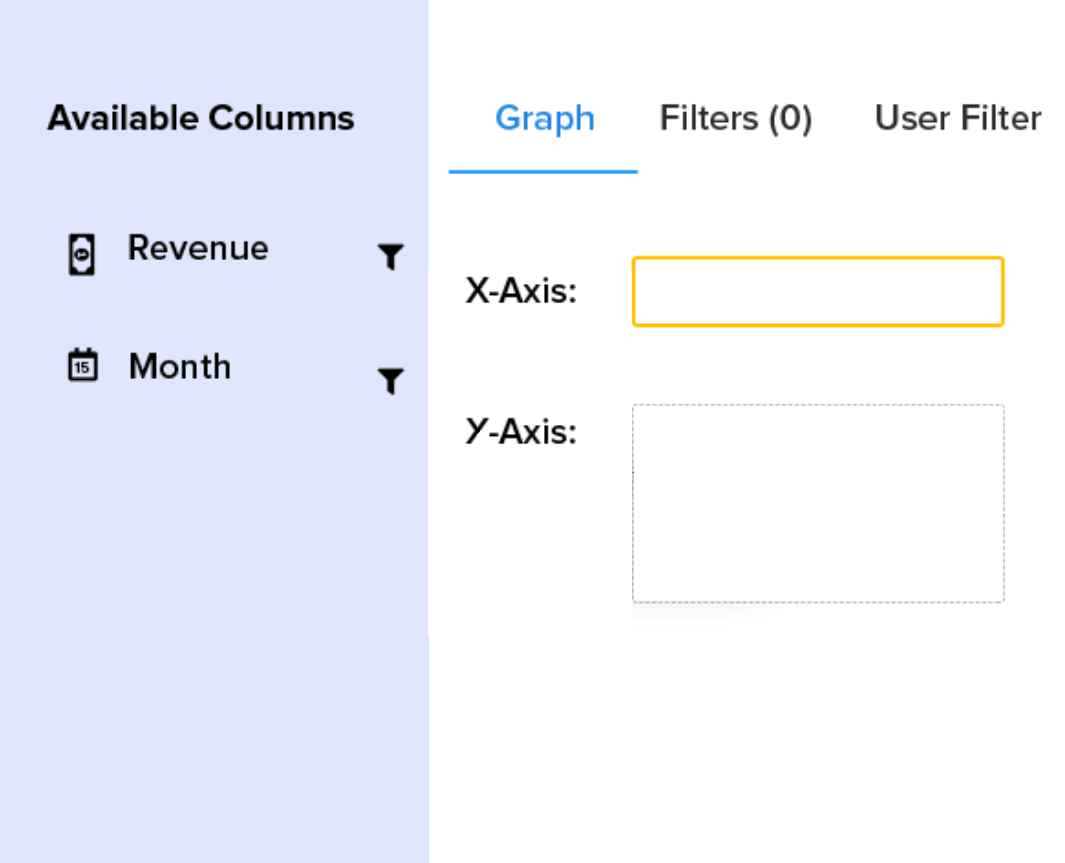The width and height of the screenshot is (1065, 863).
Task: Open the filter funnel beside Revenue
Action: [x=391, y=257]
